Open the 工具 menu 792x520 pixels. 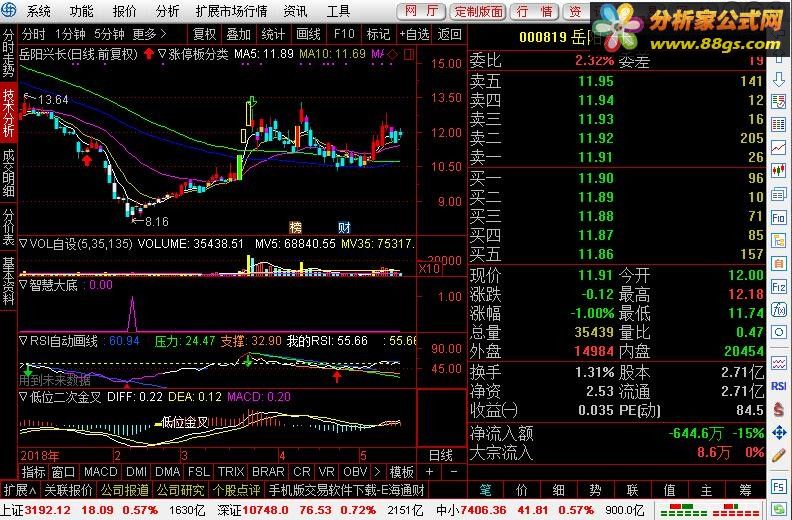[x=338, y=11]
